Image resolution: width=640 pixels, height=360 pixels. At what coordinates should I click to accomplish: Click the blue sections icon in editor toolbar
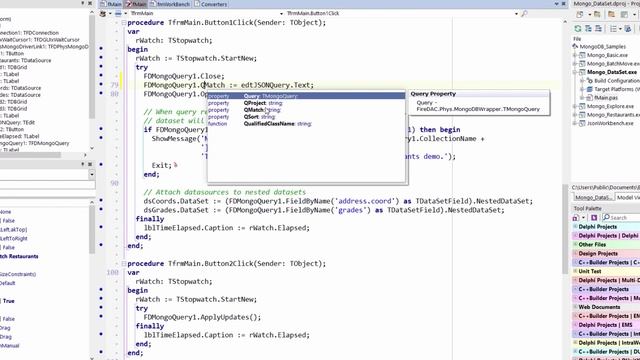click(x=118, y=13)
